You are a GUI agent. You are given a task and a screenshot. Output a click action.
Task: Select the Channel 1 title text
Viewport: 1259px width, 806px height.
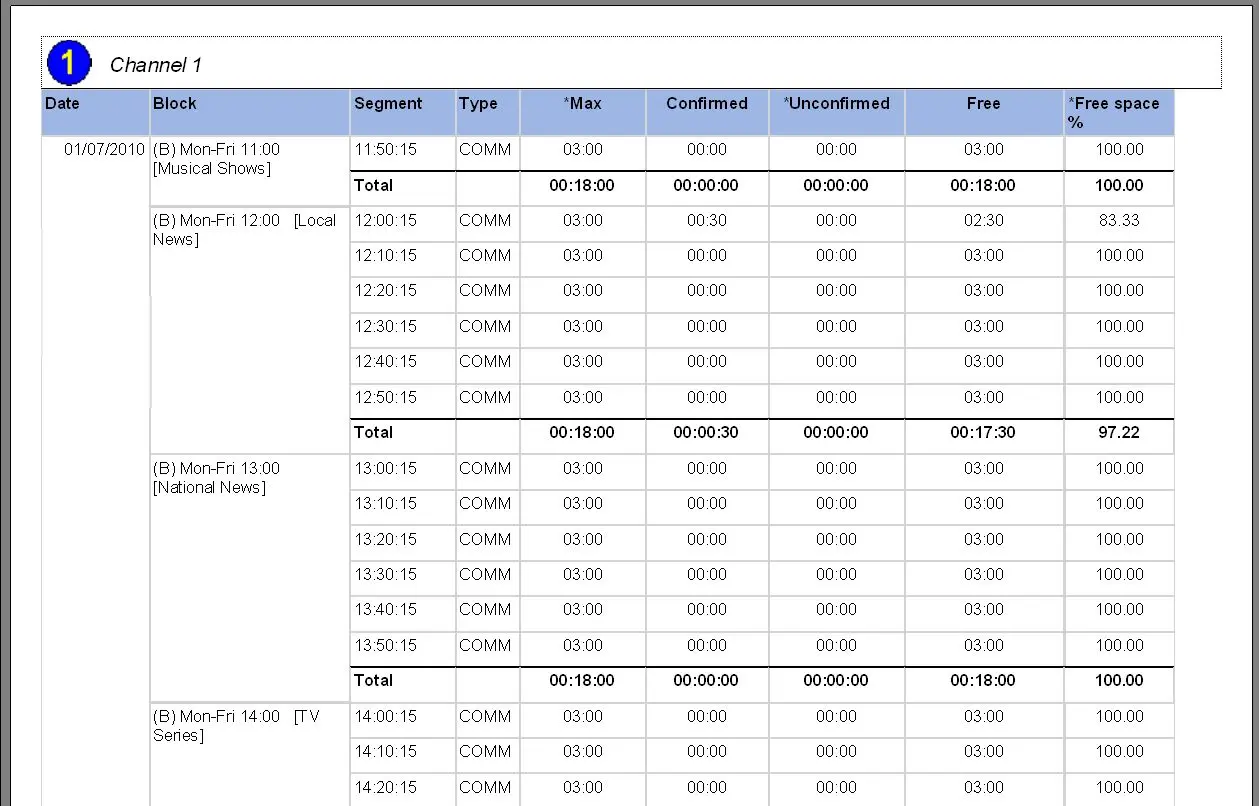(155, 65)
